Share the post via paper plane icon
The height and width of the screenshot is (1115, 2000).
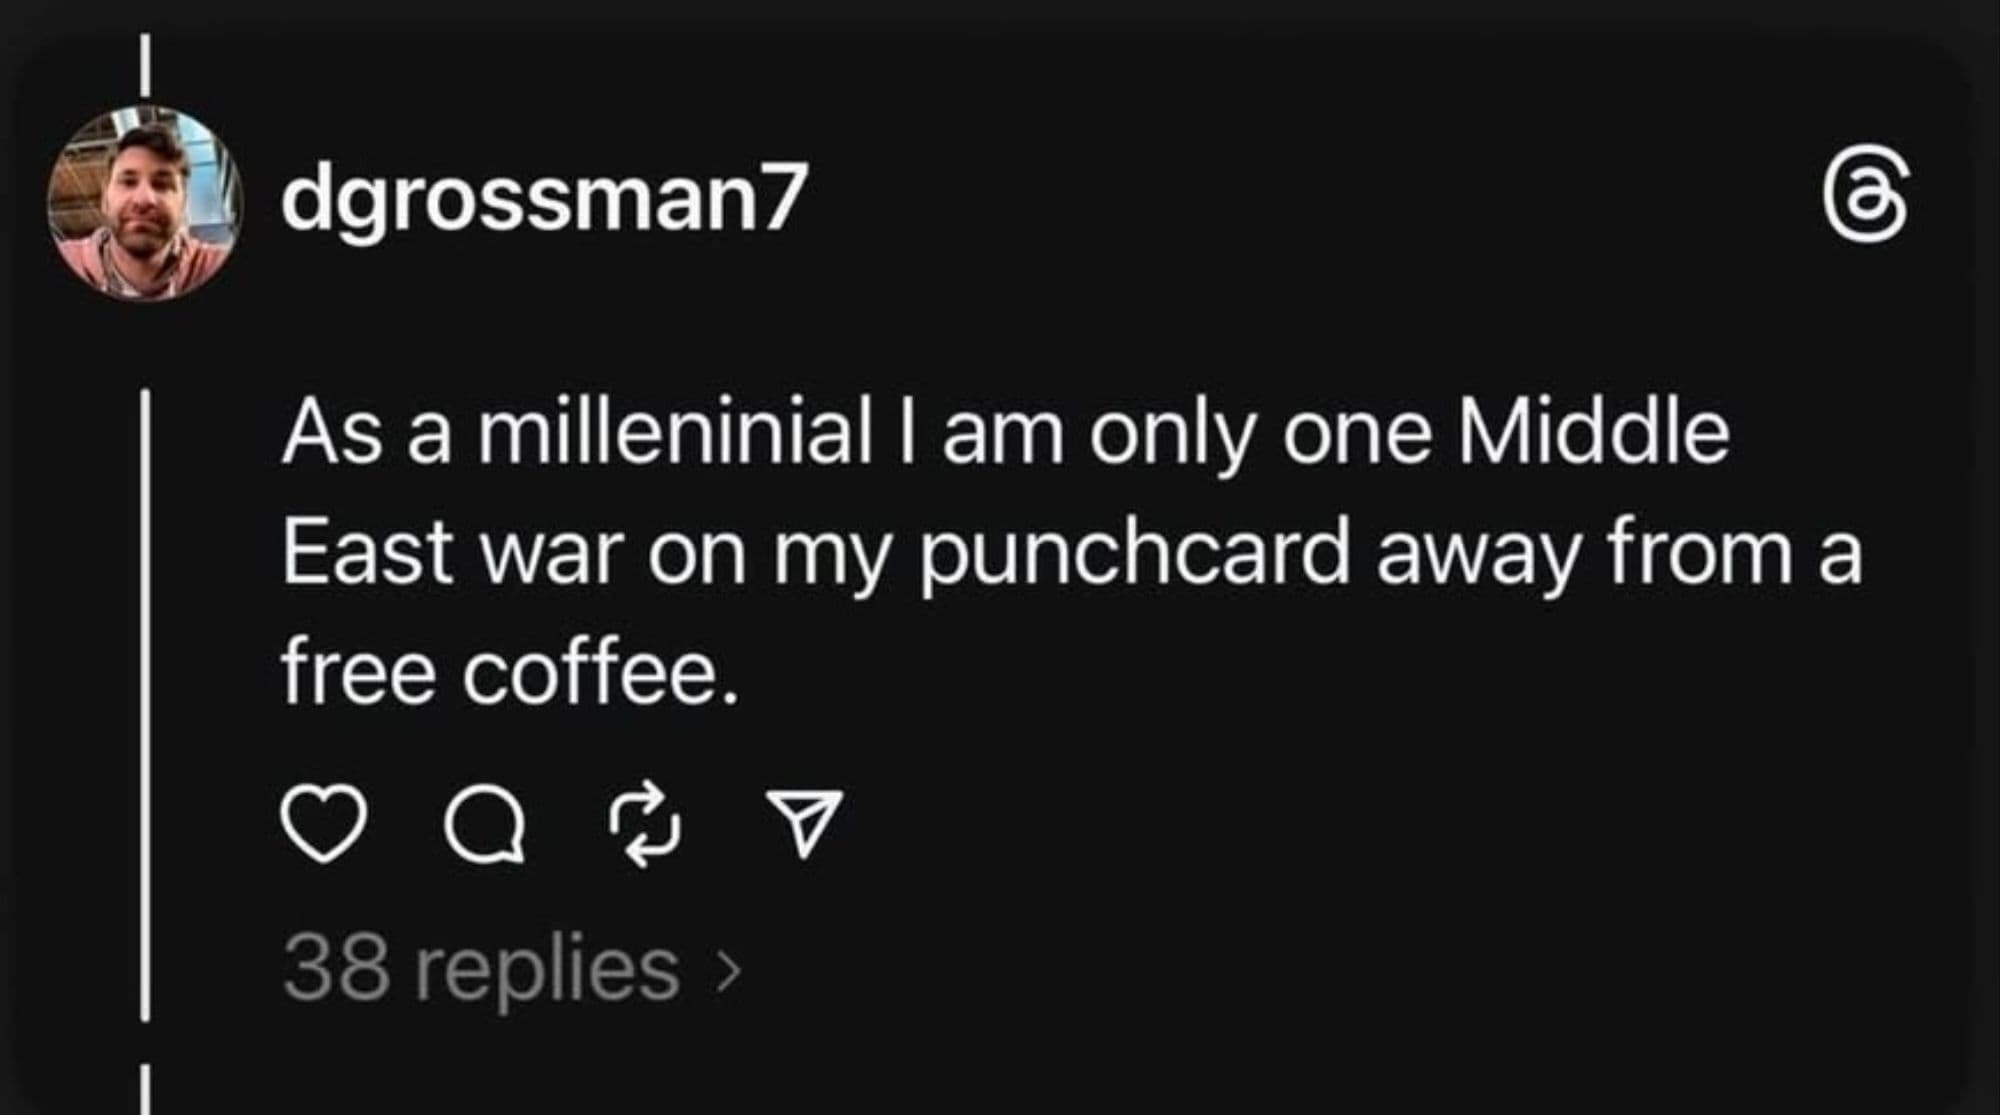(x=804, y=823)
